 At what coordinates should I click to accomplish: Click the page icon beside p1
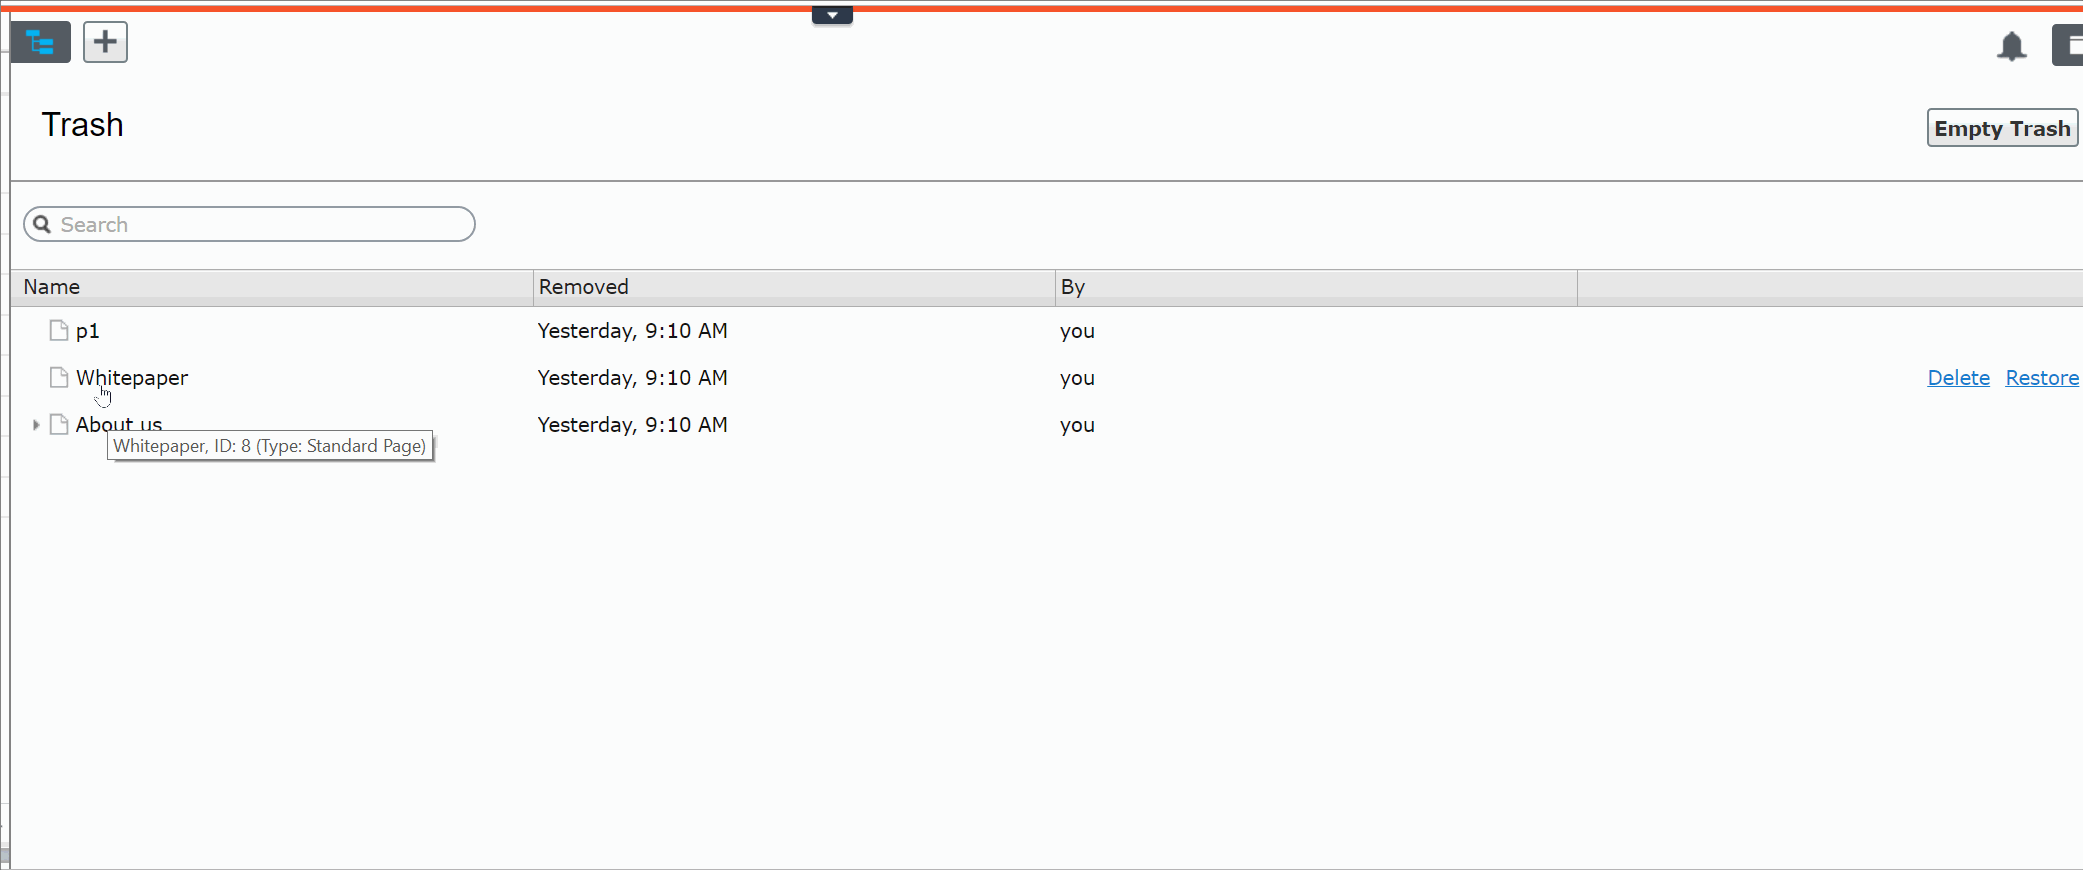[59, 331]
